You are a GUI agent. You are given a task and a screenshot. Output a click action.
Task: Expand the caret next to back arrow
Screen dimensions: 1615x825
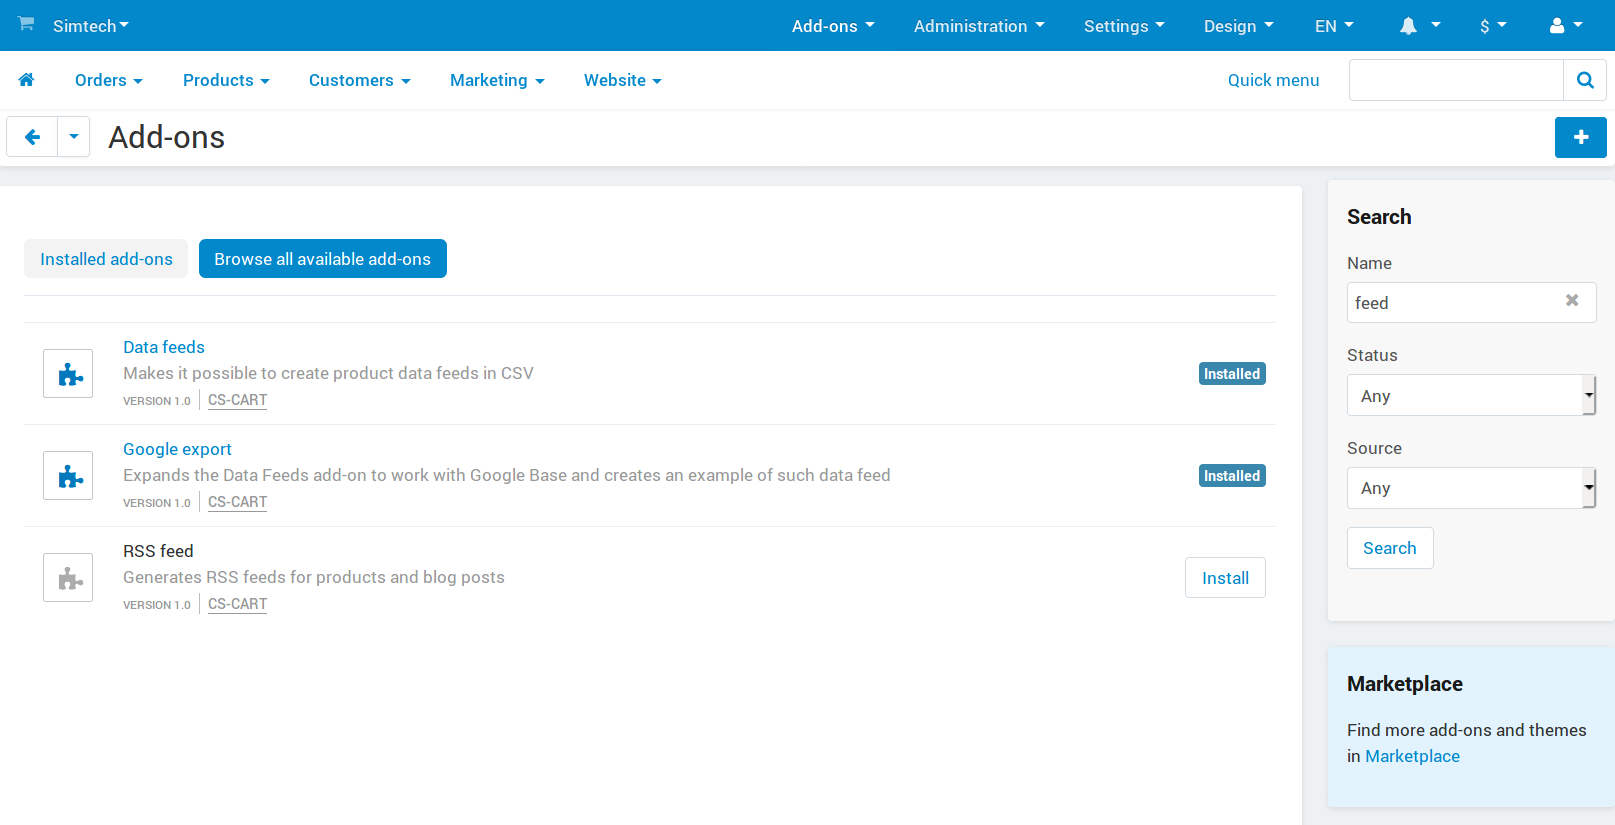[74, 137]
